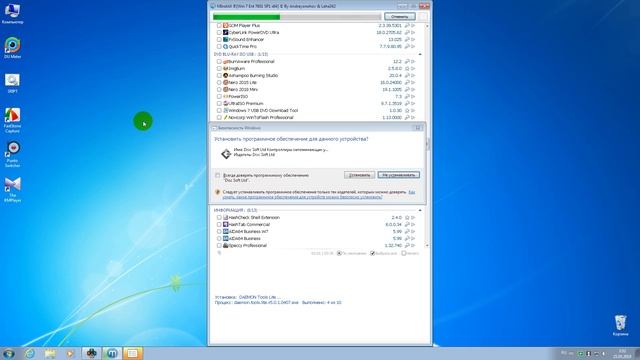Click key icon for Speccy Professional row
Image resolution: width=640 pixels, height=360 pixels.
(407, 246)
